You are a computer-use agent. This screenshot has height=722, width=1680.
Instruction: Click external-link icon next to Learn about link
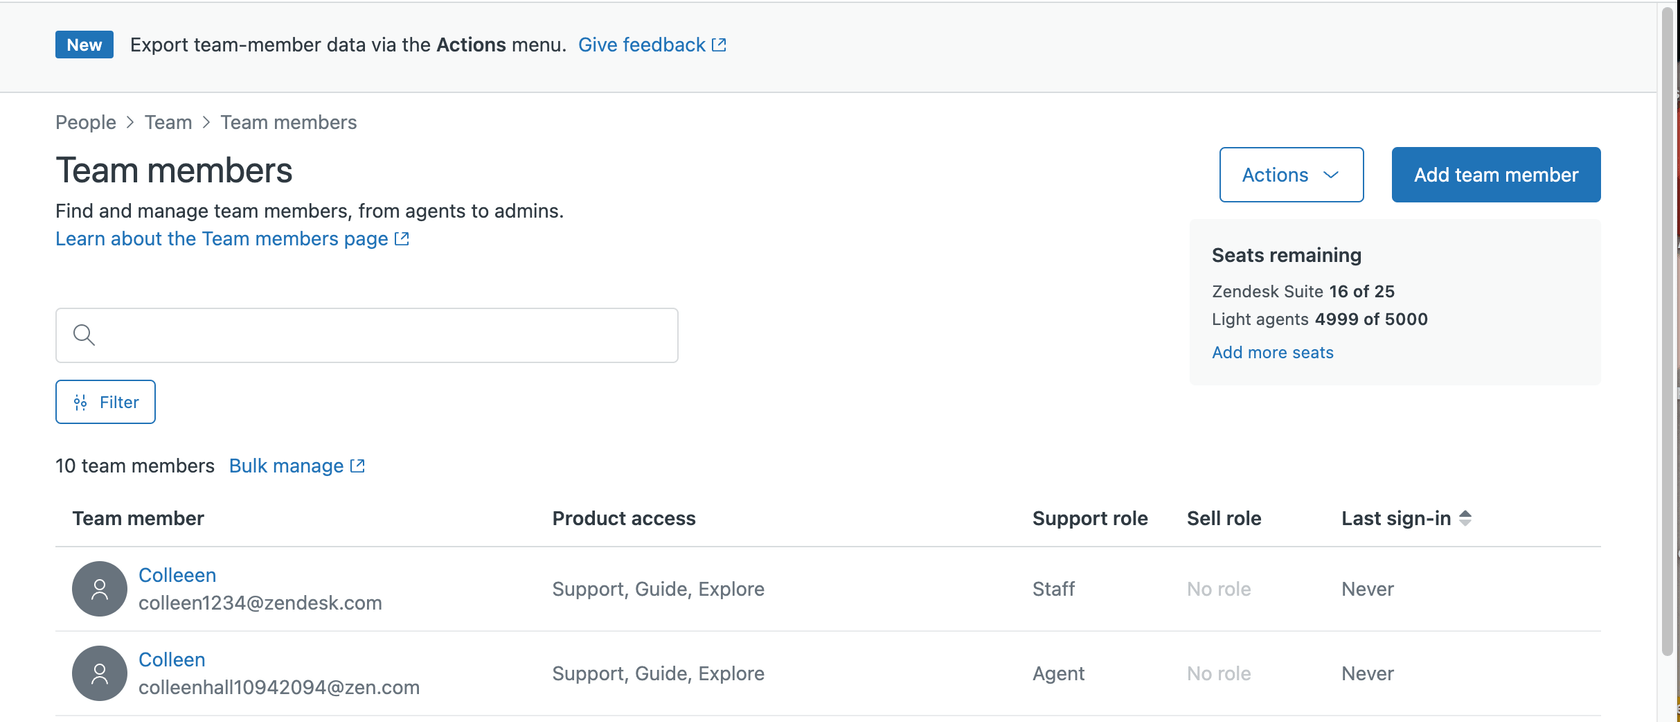pos(402,239)
